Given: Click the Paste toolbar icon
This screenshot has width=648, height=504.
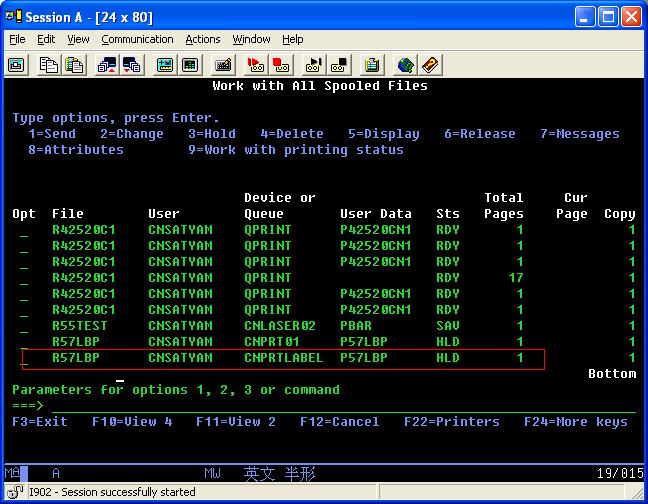Looking at the screenshot, I should (x=74, y=65).
